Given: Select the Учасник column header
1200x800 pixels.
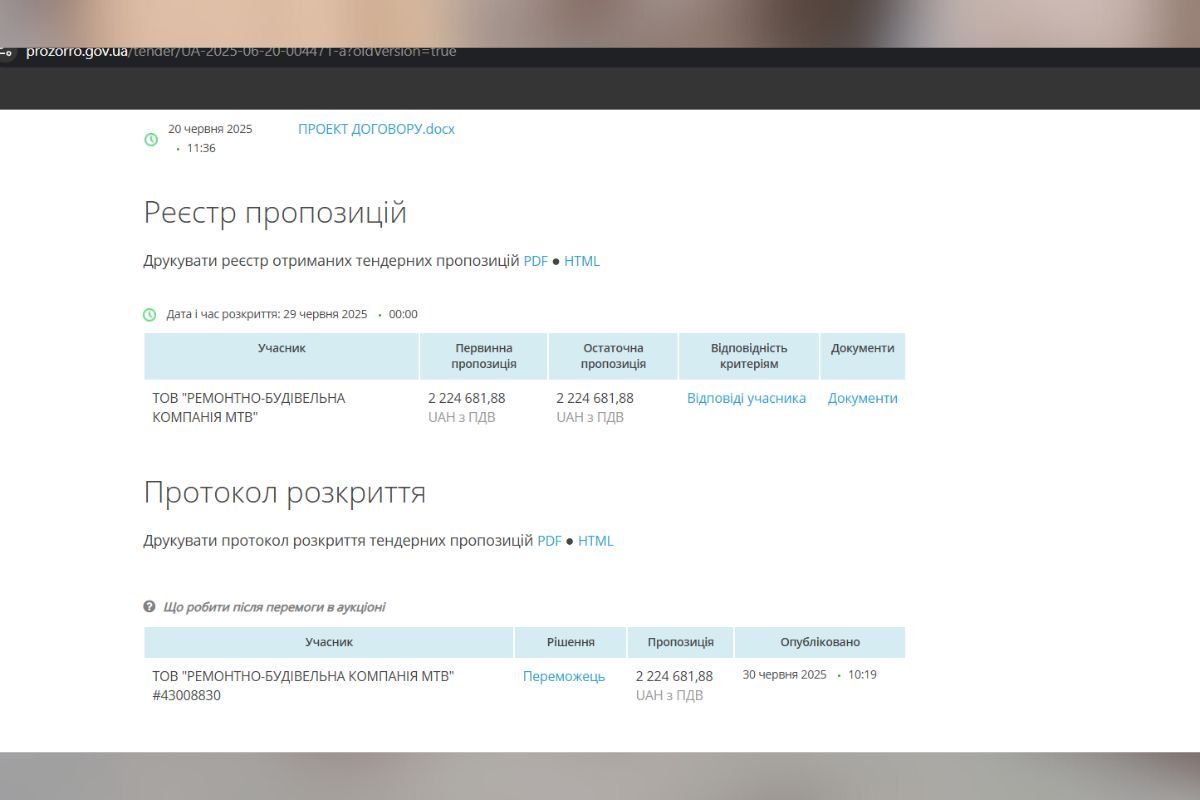Looking at the screenshot, I should tap(281, 348).
